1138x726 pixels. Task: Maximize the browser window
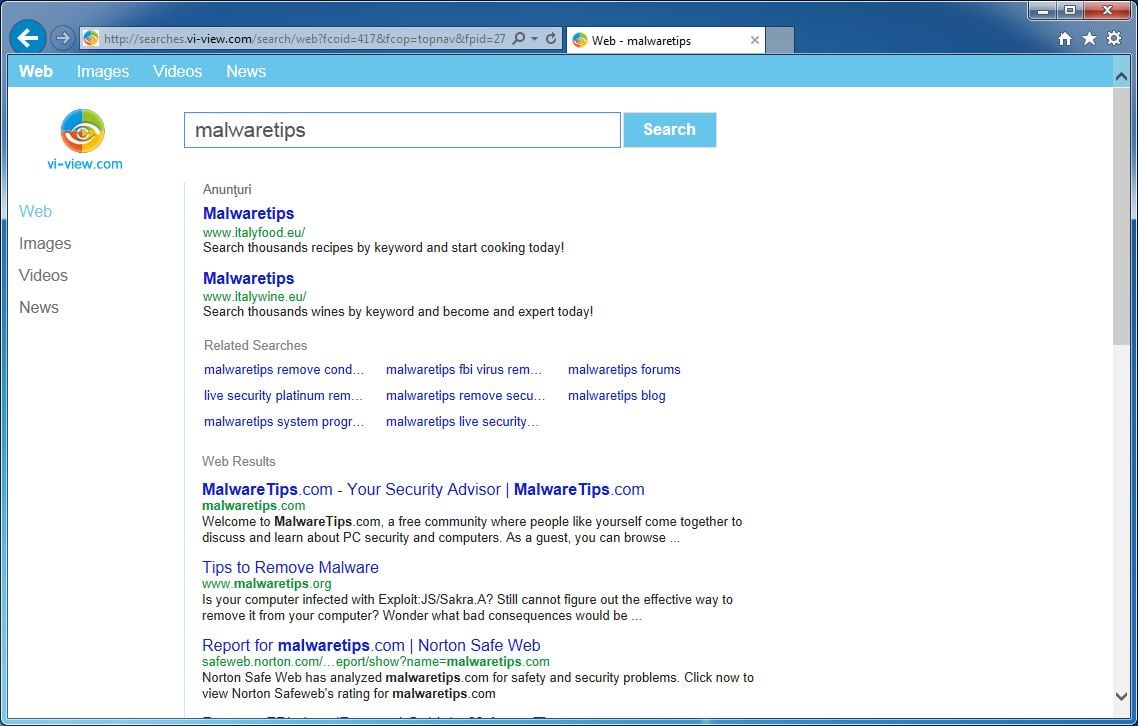(1070, 10)
